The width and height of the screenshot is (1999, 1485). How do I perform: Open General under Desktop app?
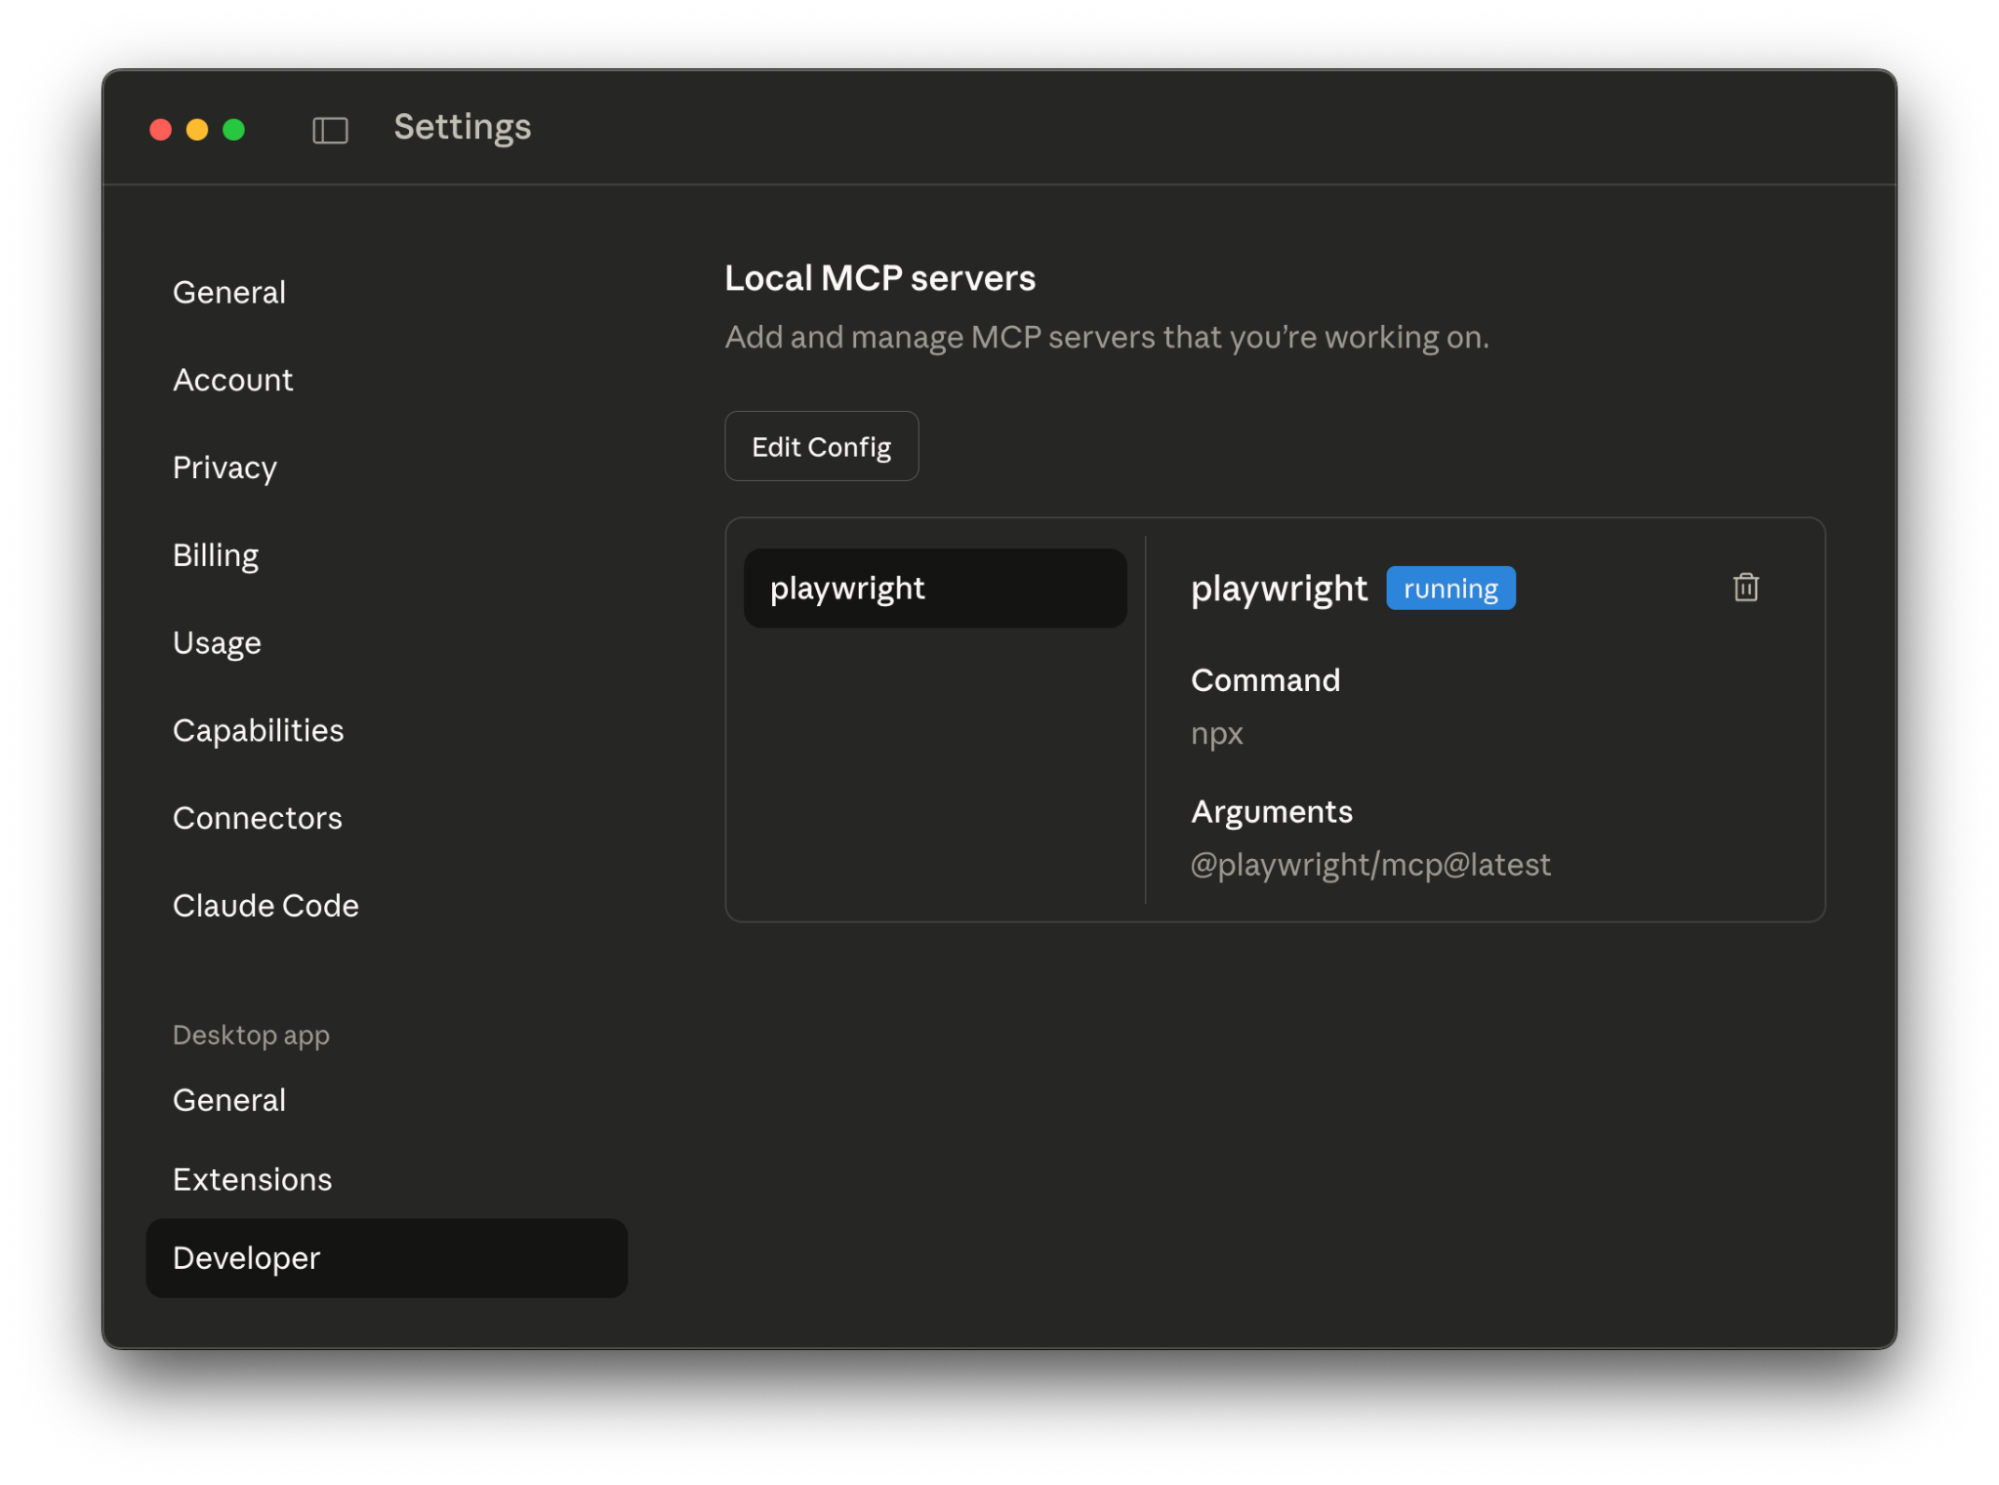(x=229, y=1100)
